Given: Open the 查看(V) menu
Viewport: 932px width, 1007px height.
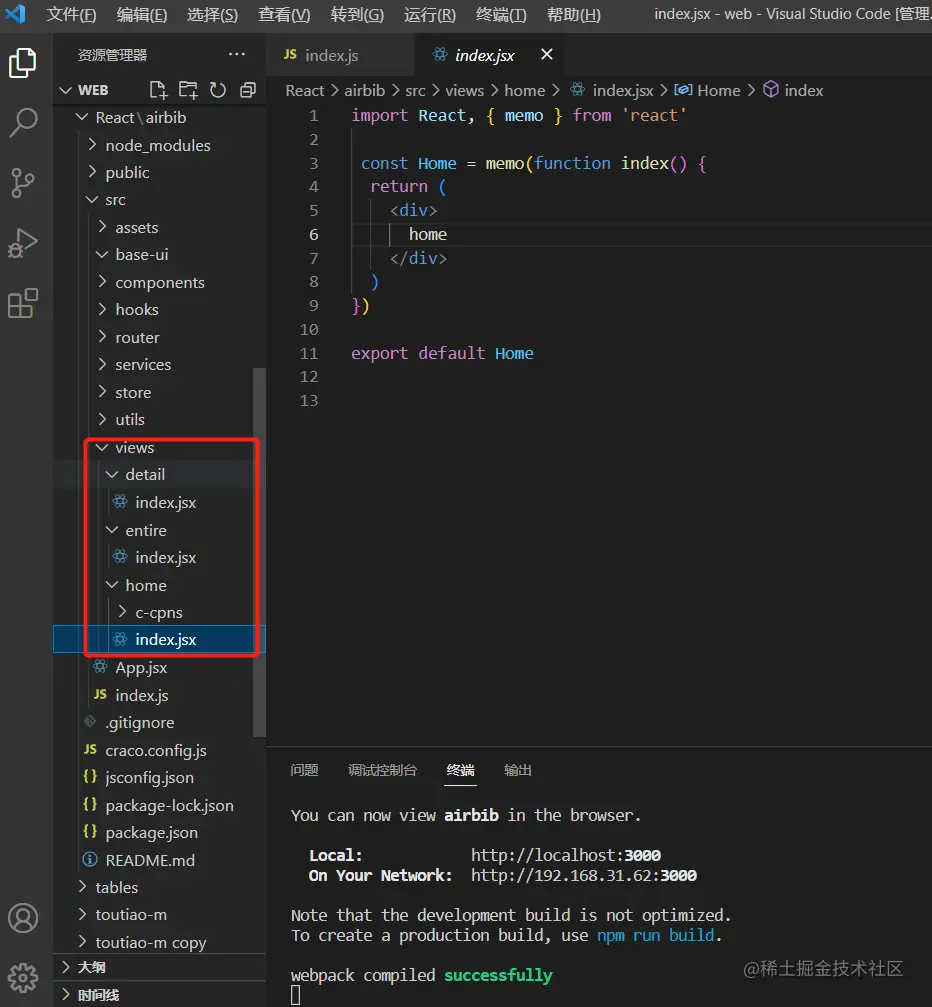Looking at the screenshot, I should coord(284,14).
